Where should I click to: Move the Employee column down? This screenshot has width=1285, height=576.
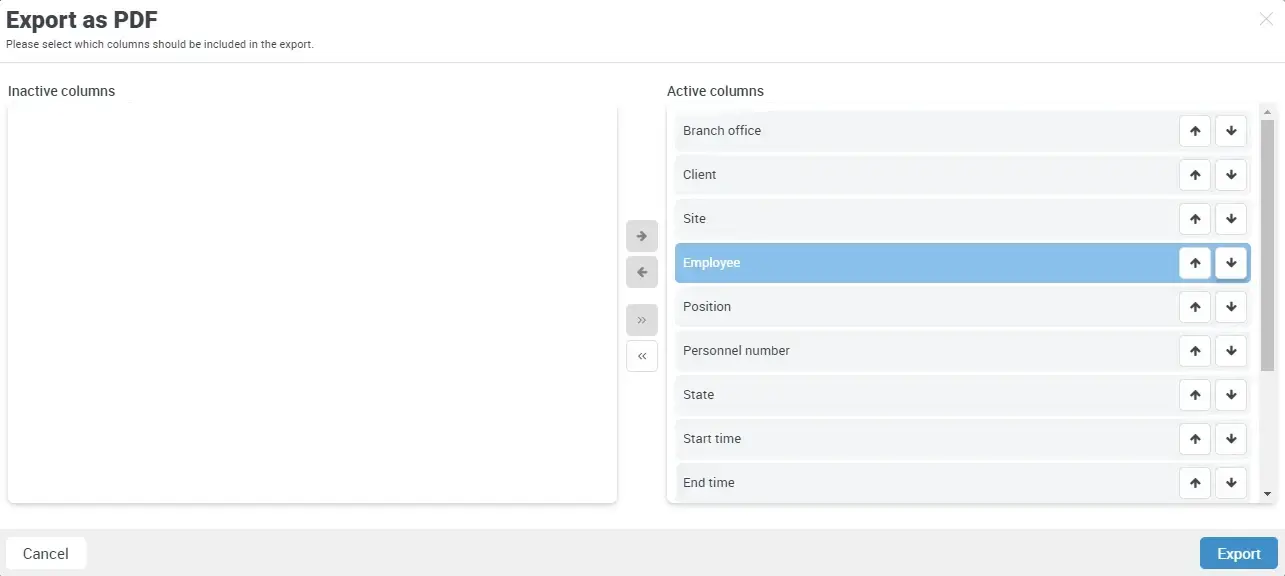point(1231,263)
